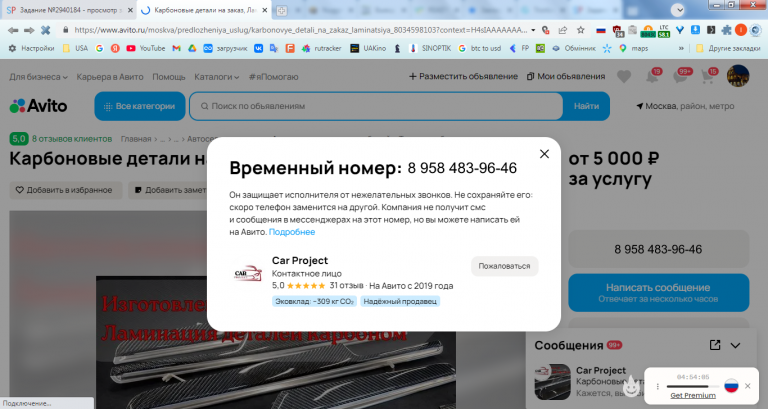This screenshot has height=409, width=768.
Task: Open the Карьера в Авито link
Action: pos(110,77)
